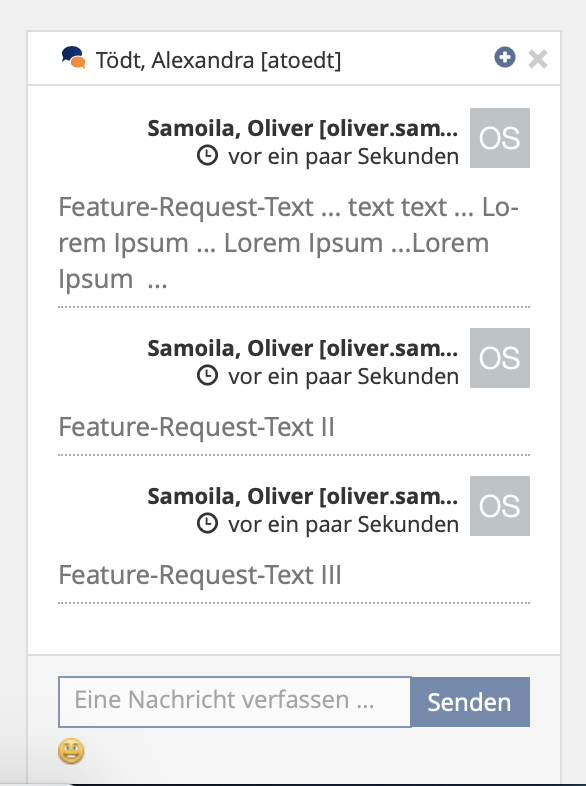This screenshot has height=786, width=586.
Task: Click sender name above first message
Action: coord(302,128)
